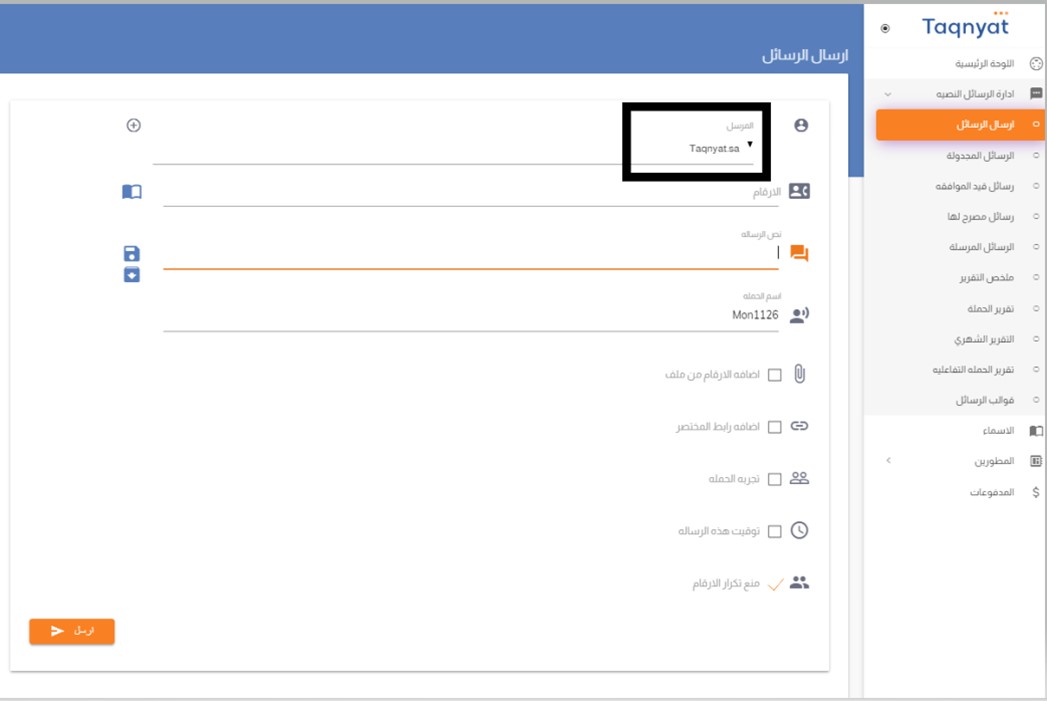The height and width of the screenshot is (701, 1047).
Task: Click the book icon beside الاسماء
Action: click(x=1036, y=431)
